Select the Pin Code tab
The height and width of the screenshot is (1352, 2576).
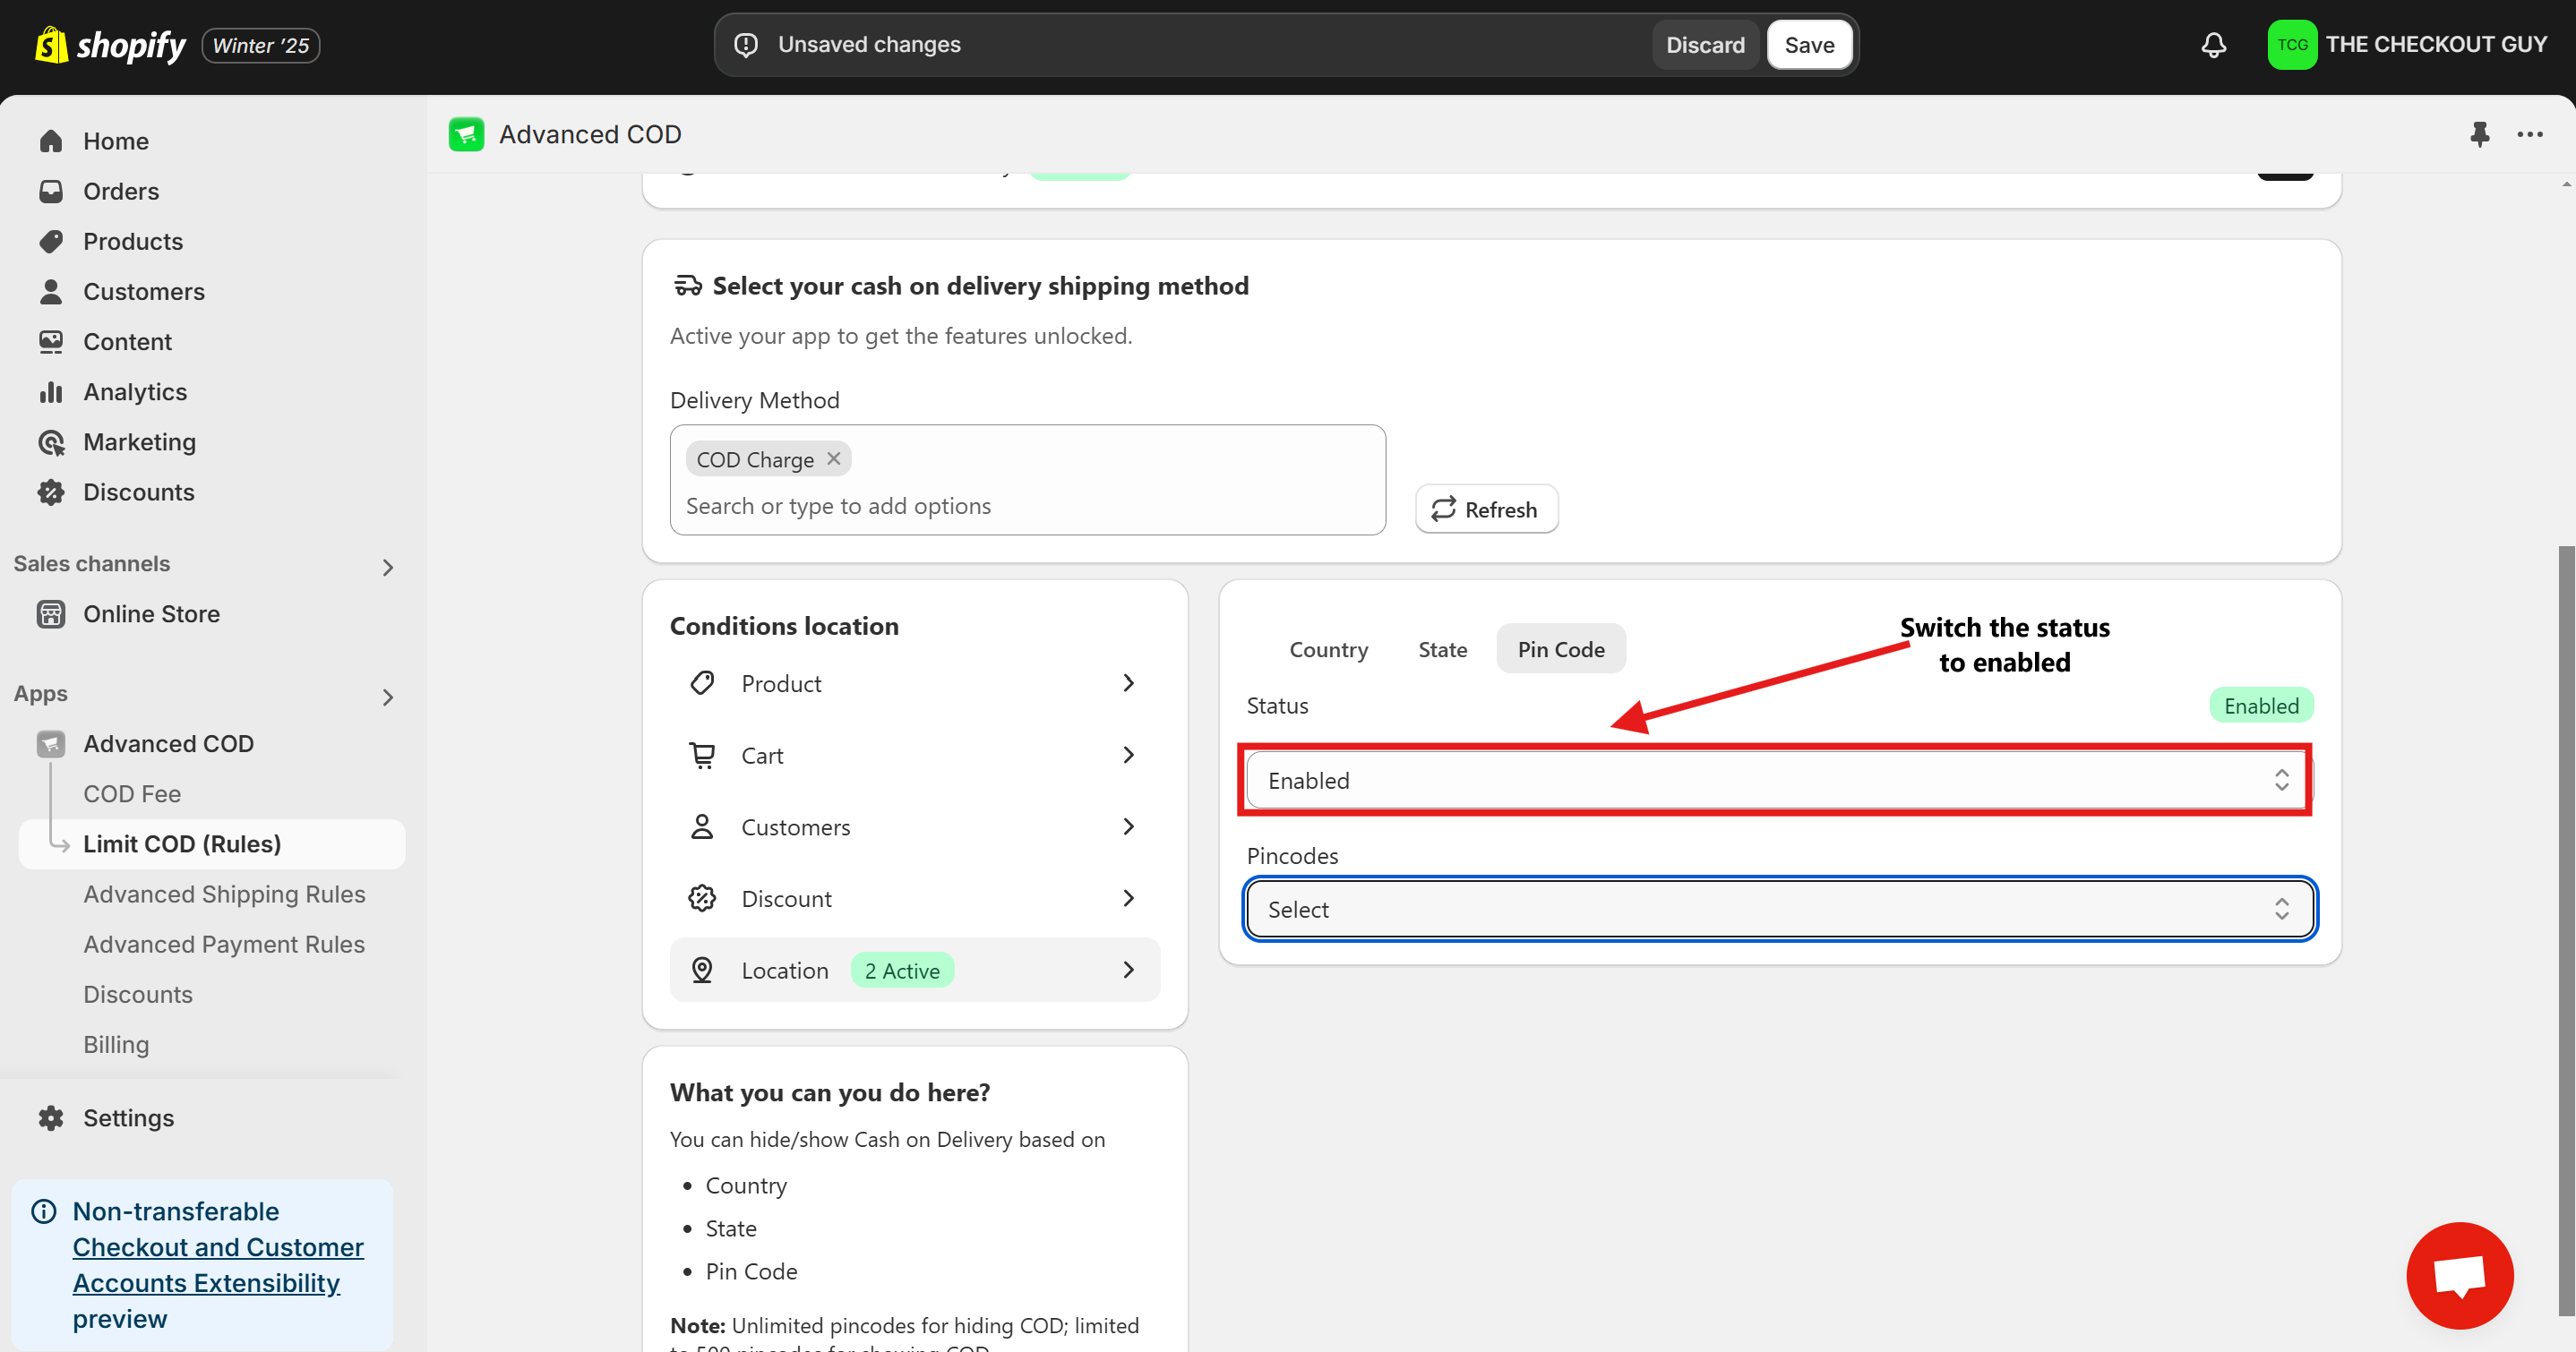(1560, 649)
